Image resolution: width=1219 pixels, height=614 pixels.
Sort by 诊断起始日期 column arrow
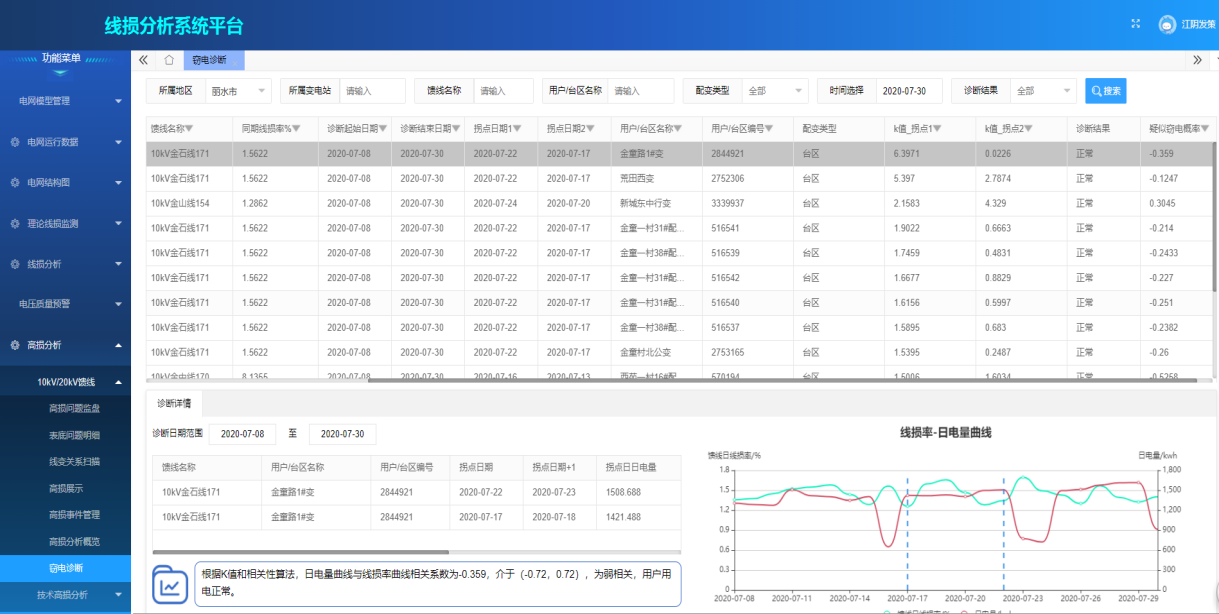tap(381, 128)
